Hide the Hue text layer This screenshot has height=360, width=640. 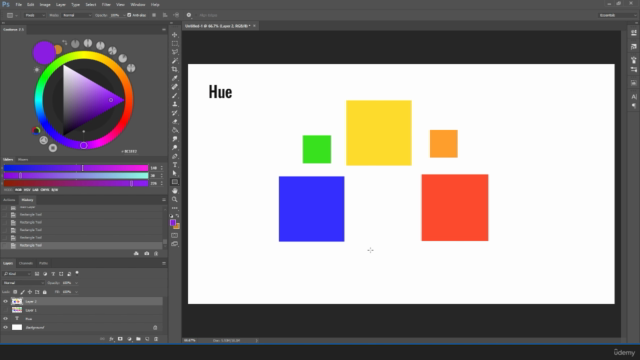[x=5, y=319]
